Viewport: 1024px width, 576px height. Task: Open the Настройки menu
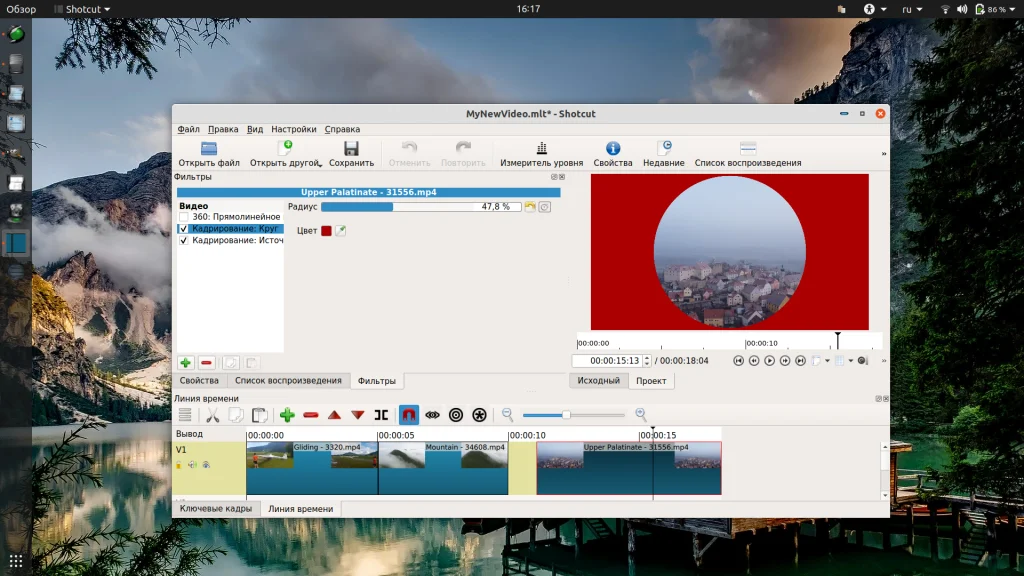293,129
